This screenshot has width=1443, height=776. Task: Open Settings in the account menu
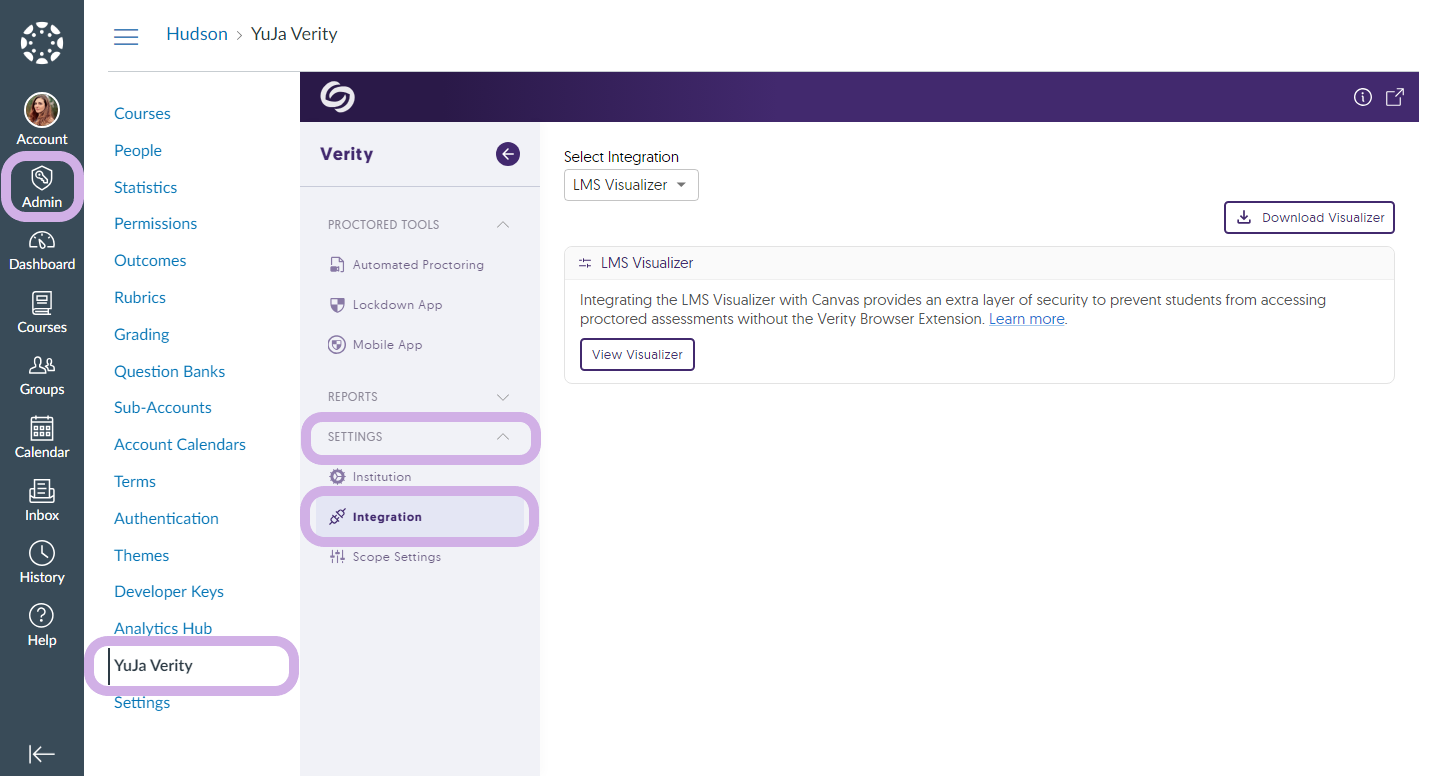pyautogui.click(x=142, y=703)
